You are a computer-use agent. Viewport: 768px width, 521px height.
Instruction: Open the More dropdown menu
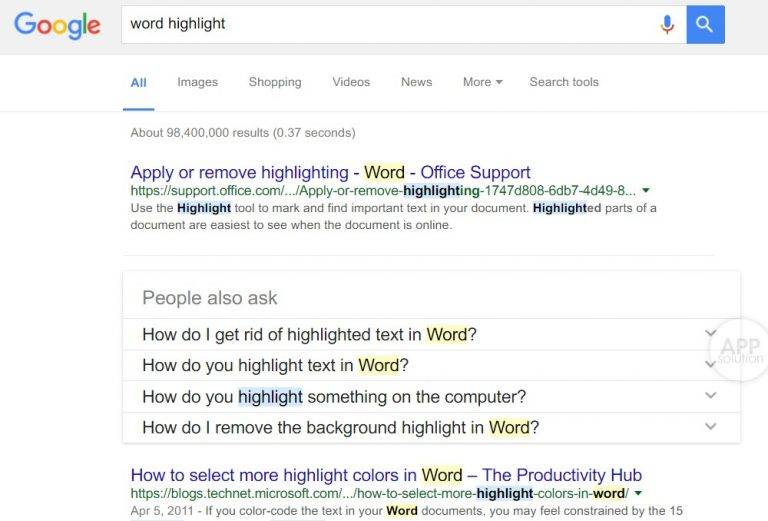482,82
